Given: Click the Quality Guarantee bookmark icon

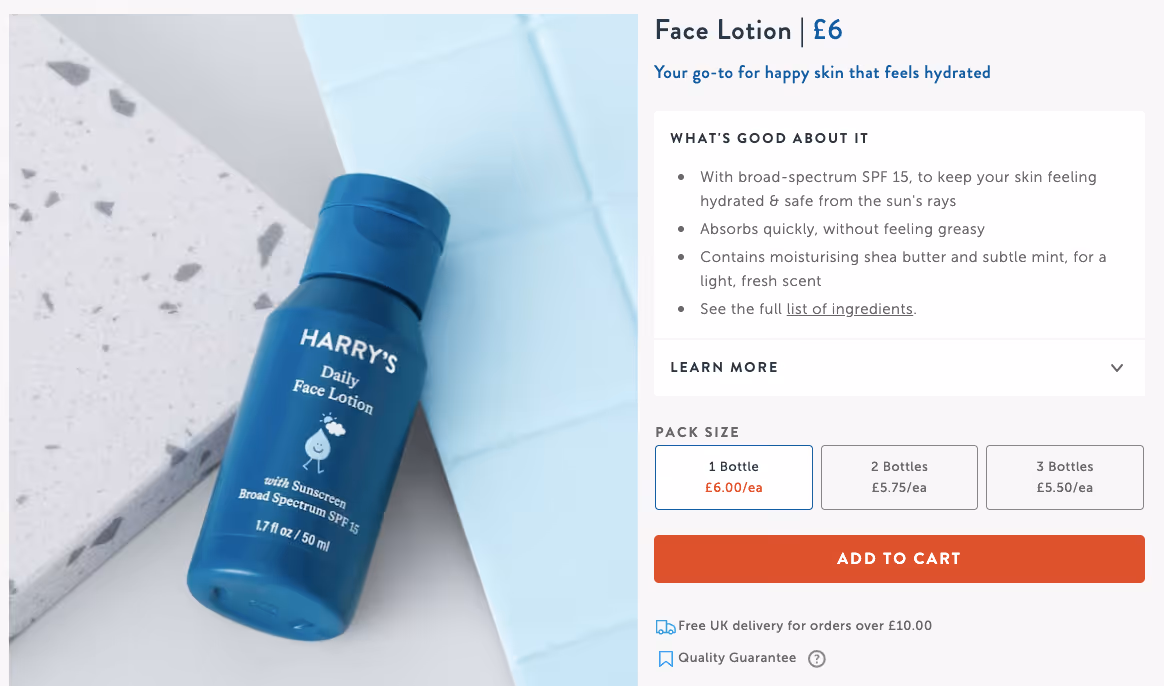Looking at the screenshot, I should pyautogui.click(x=666, y=659).
